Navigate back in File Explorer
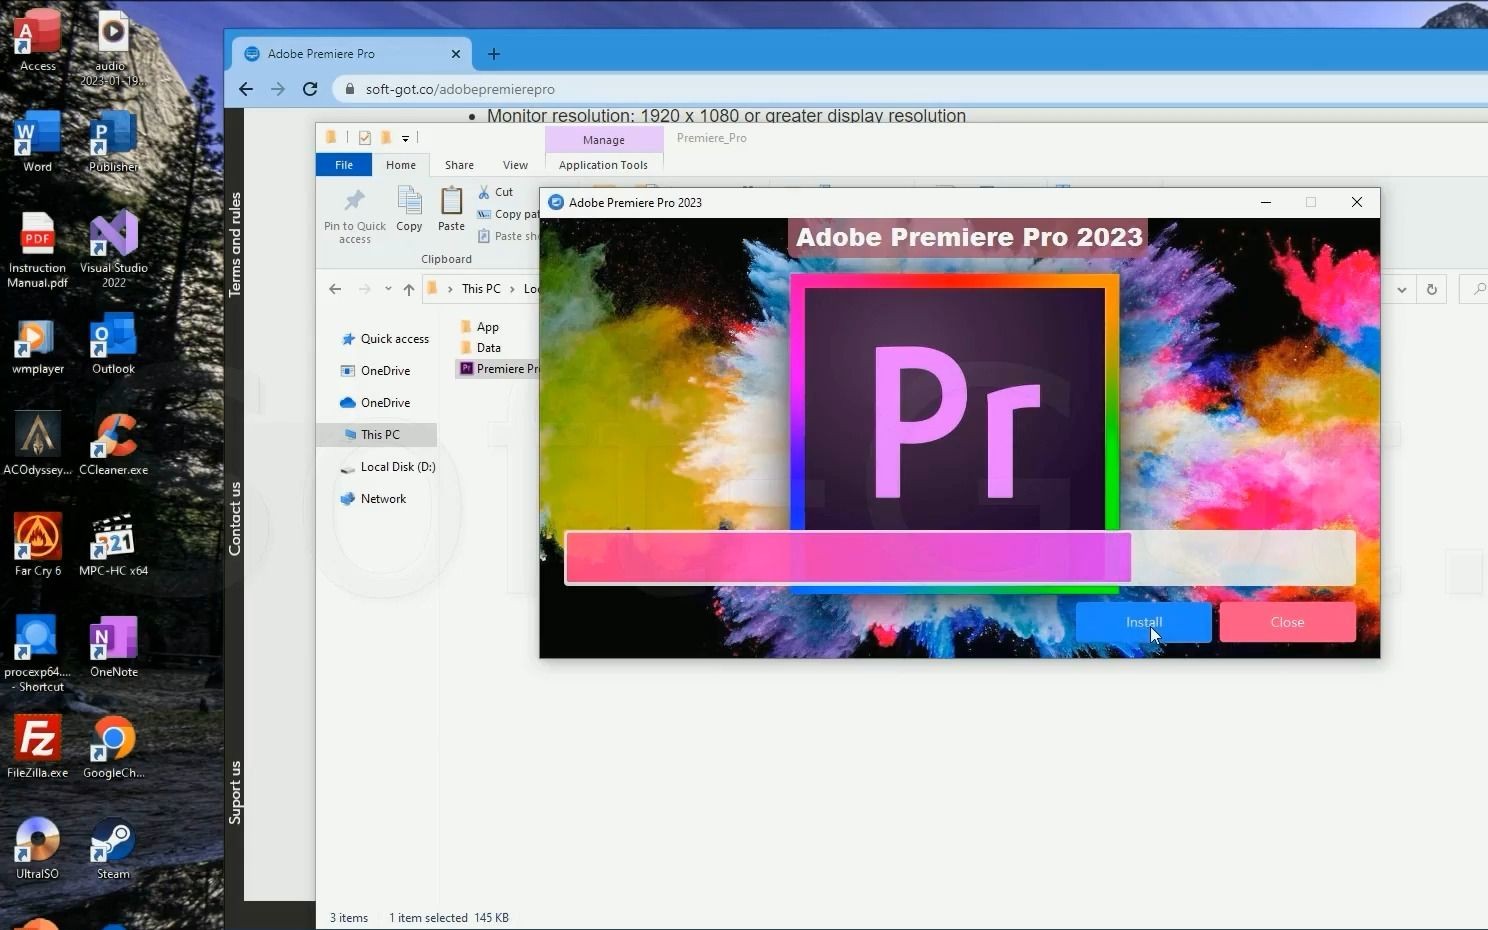The height and width of the screenshot is (930, 1488). 335,289
